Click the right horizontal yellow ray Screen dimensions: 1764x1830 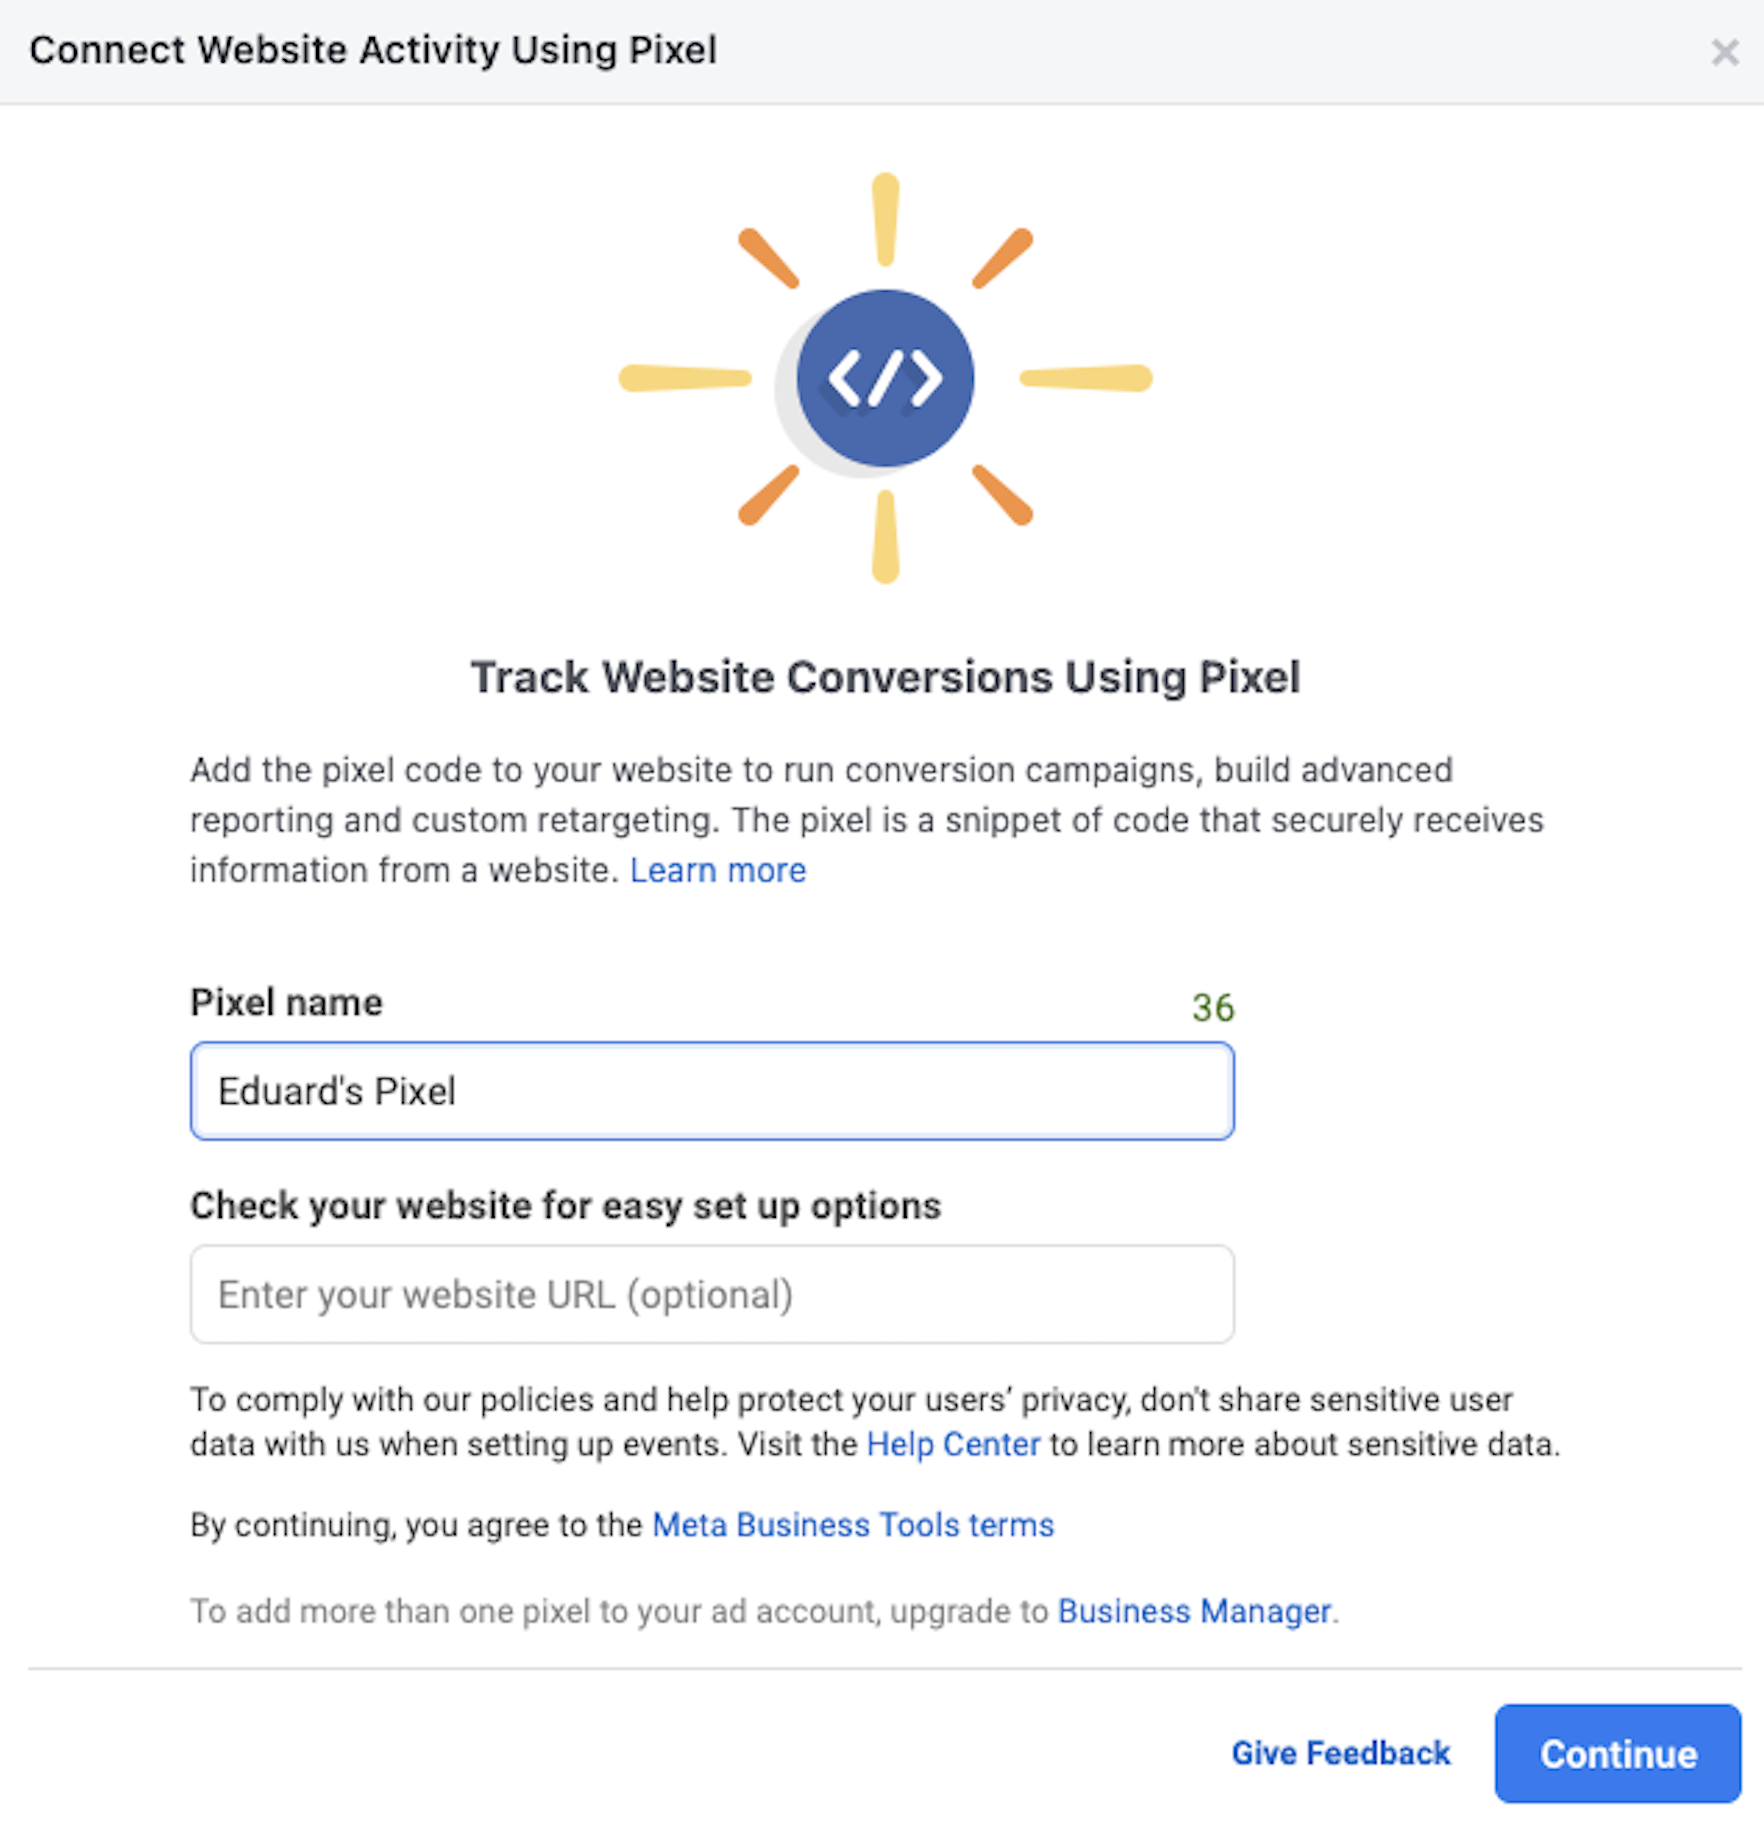[x=1086, y=378]
